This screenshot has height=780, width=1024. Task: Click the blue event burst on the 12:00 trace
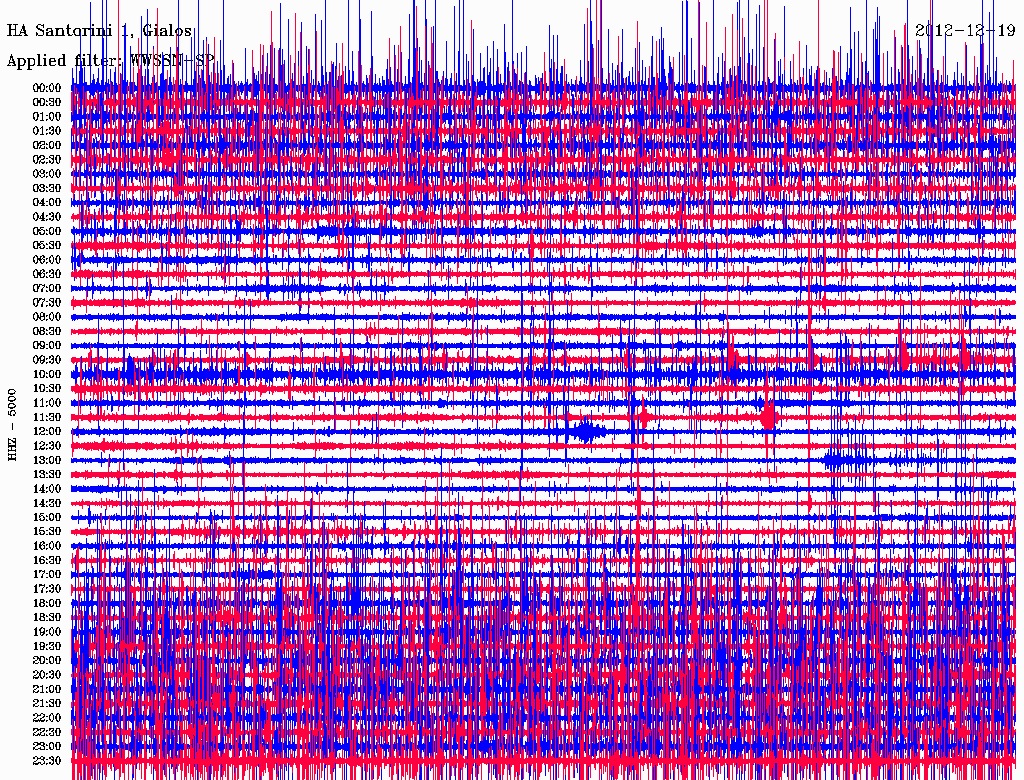(586, 431)
